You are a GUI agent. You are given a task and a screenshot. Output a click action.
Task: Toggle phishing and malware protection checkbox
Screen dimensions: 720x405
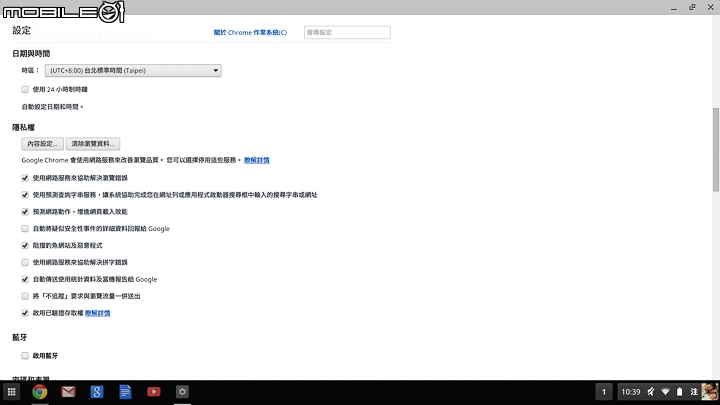pos(25,245)
